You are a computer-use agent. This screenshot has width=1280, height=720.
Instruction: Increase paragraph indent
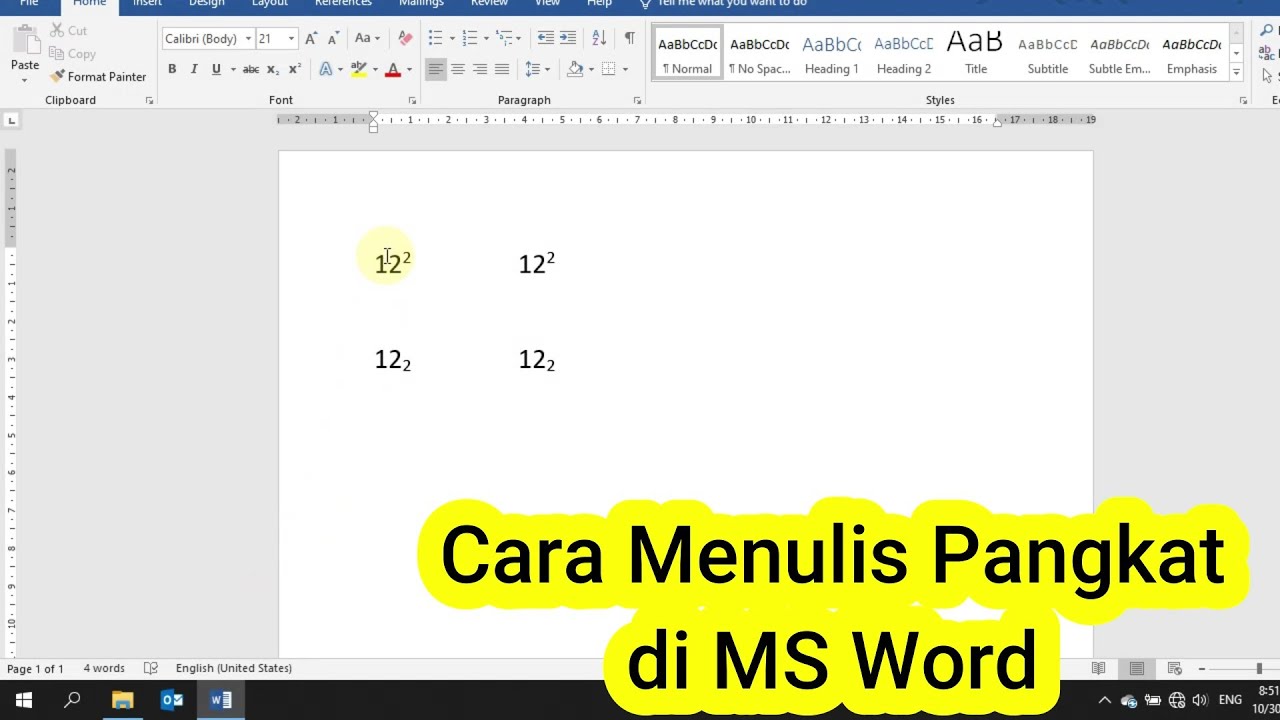point(568,38)
